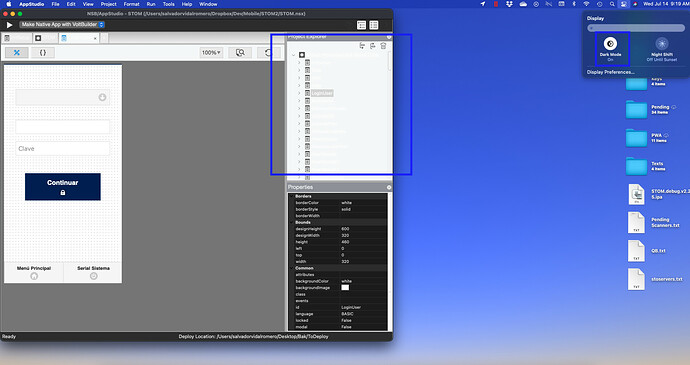
Task: Click the Continuar button on the form
Action: tap(62, 187)
